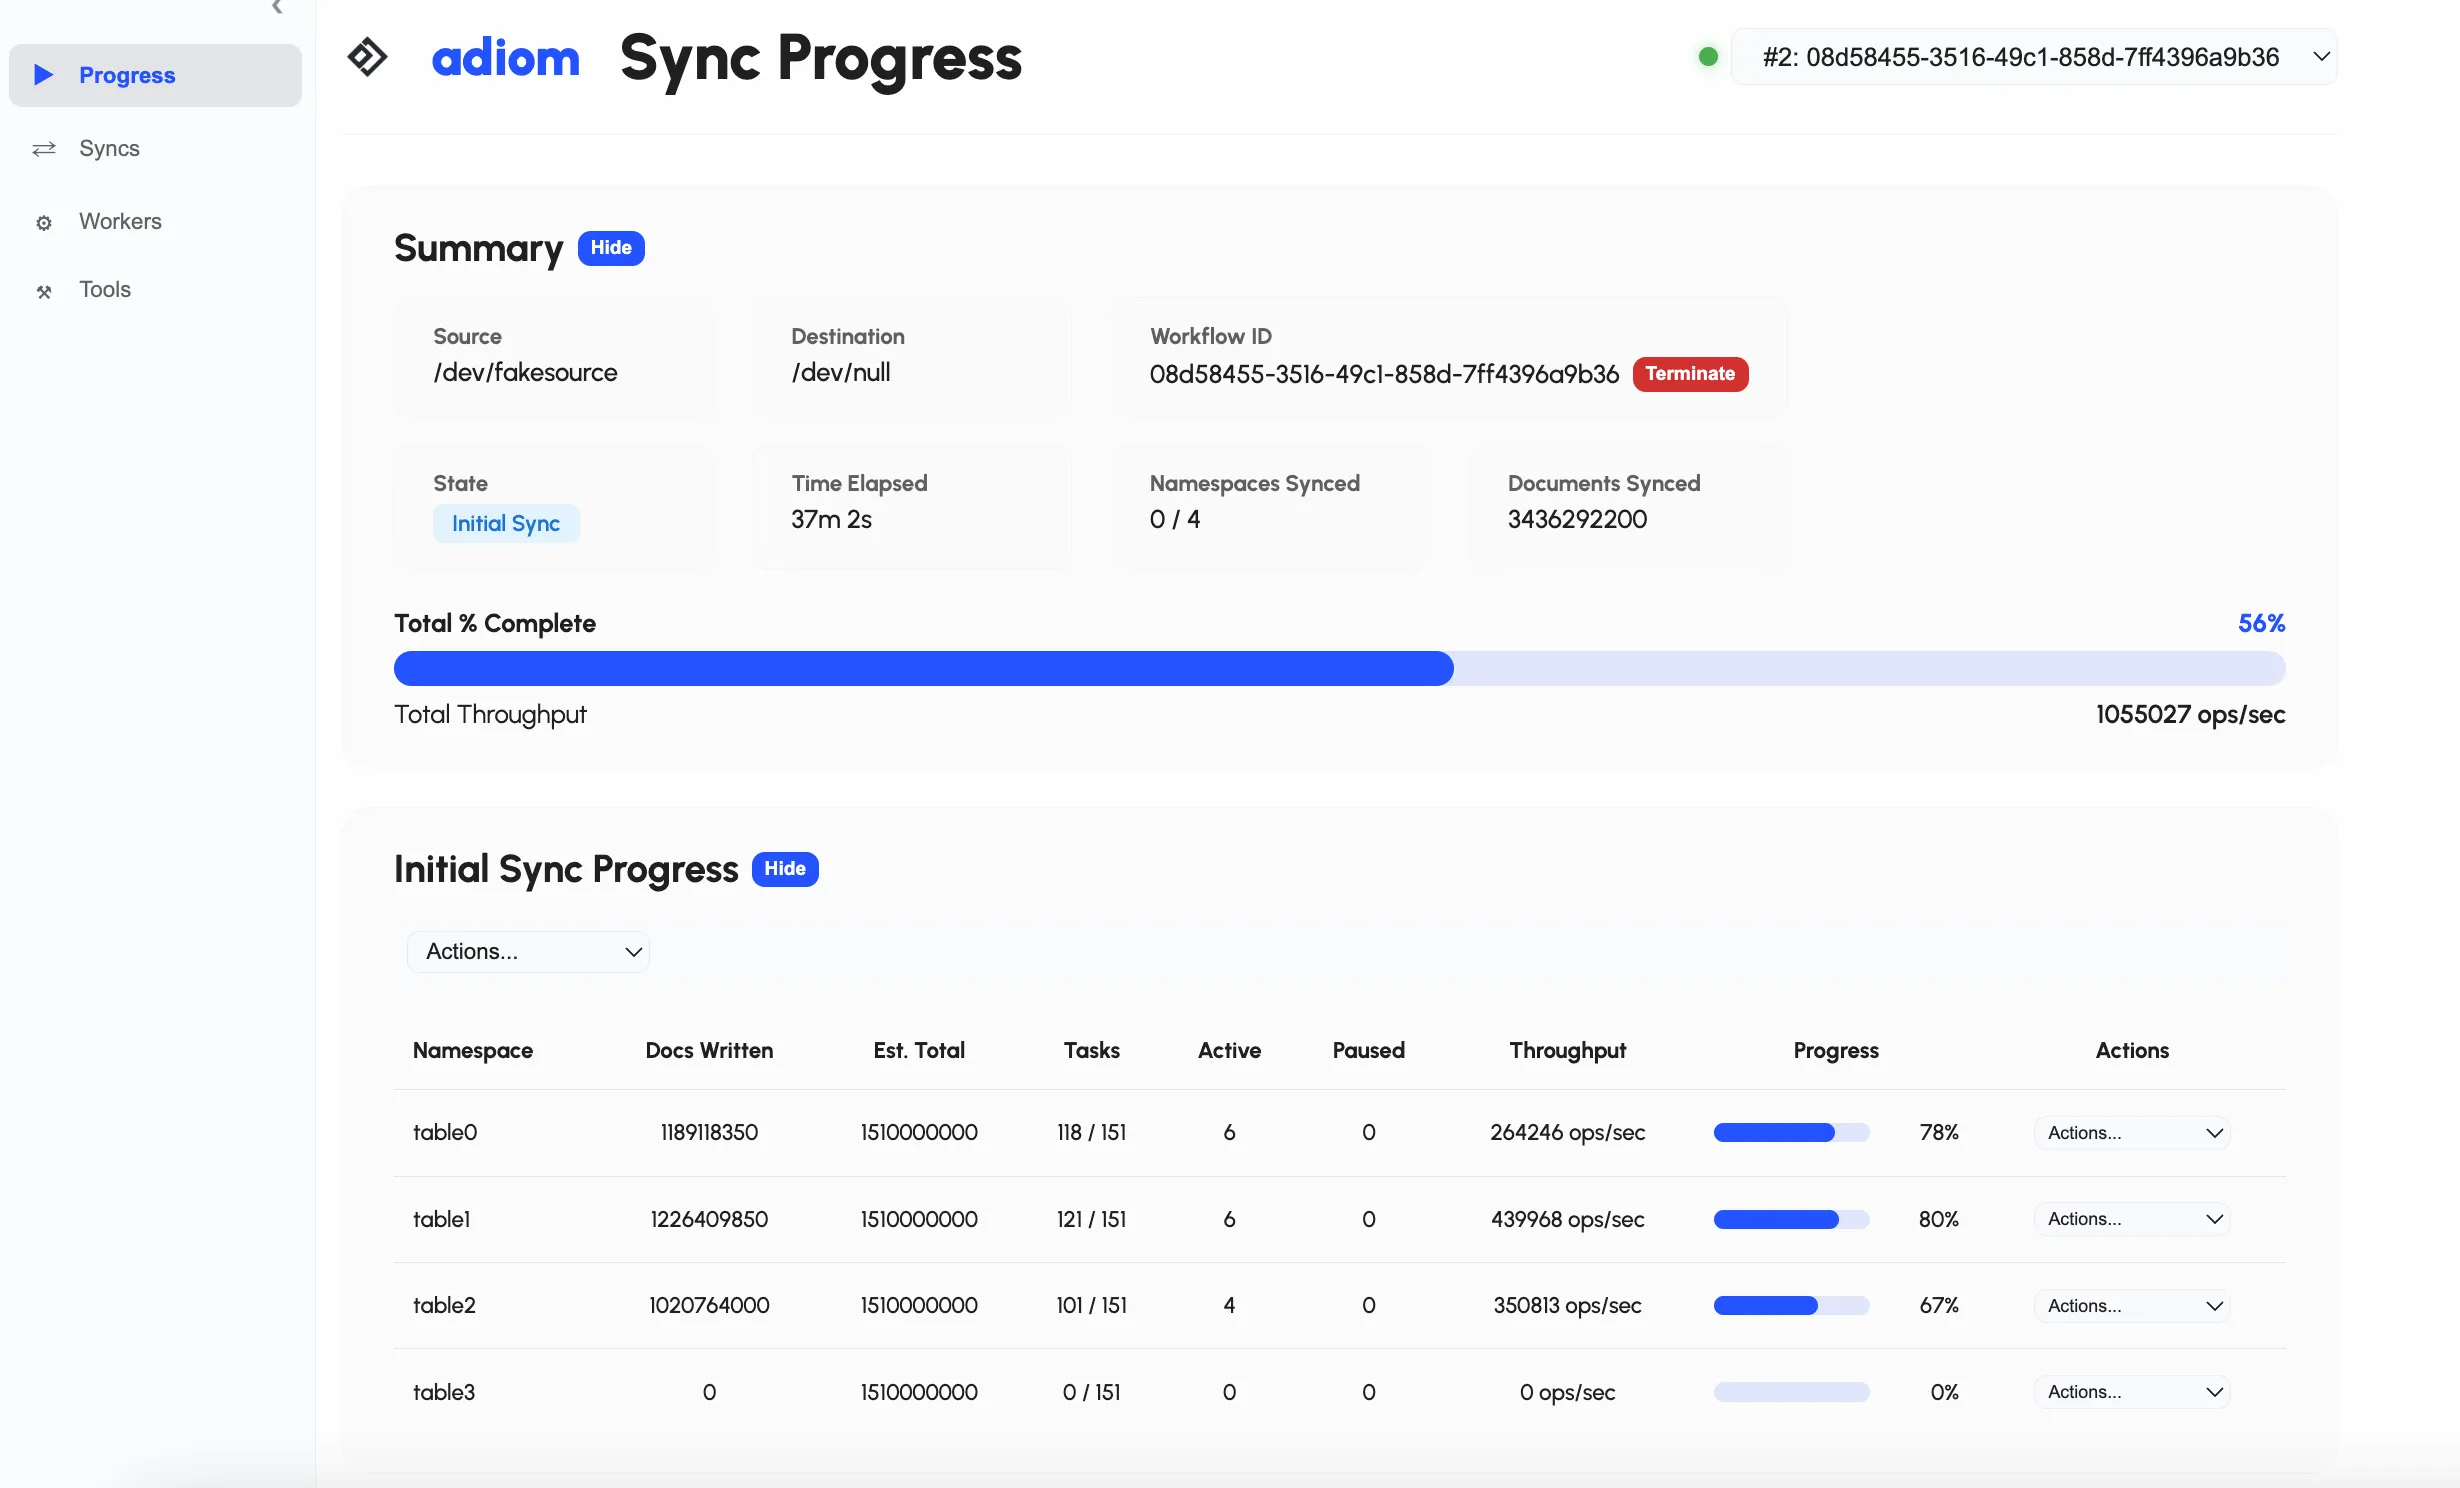Click the Initial Sync state badge

[x=506, y=524]
